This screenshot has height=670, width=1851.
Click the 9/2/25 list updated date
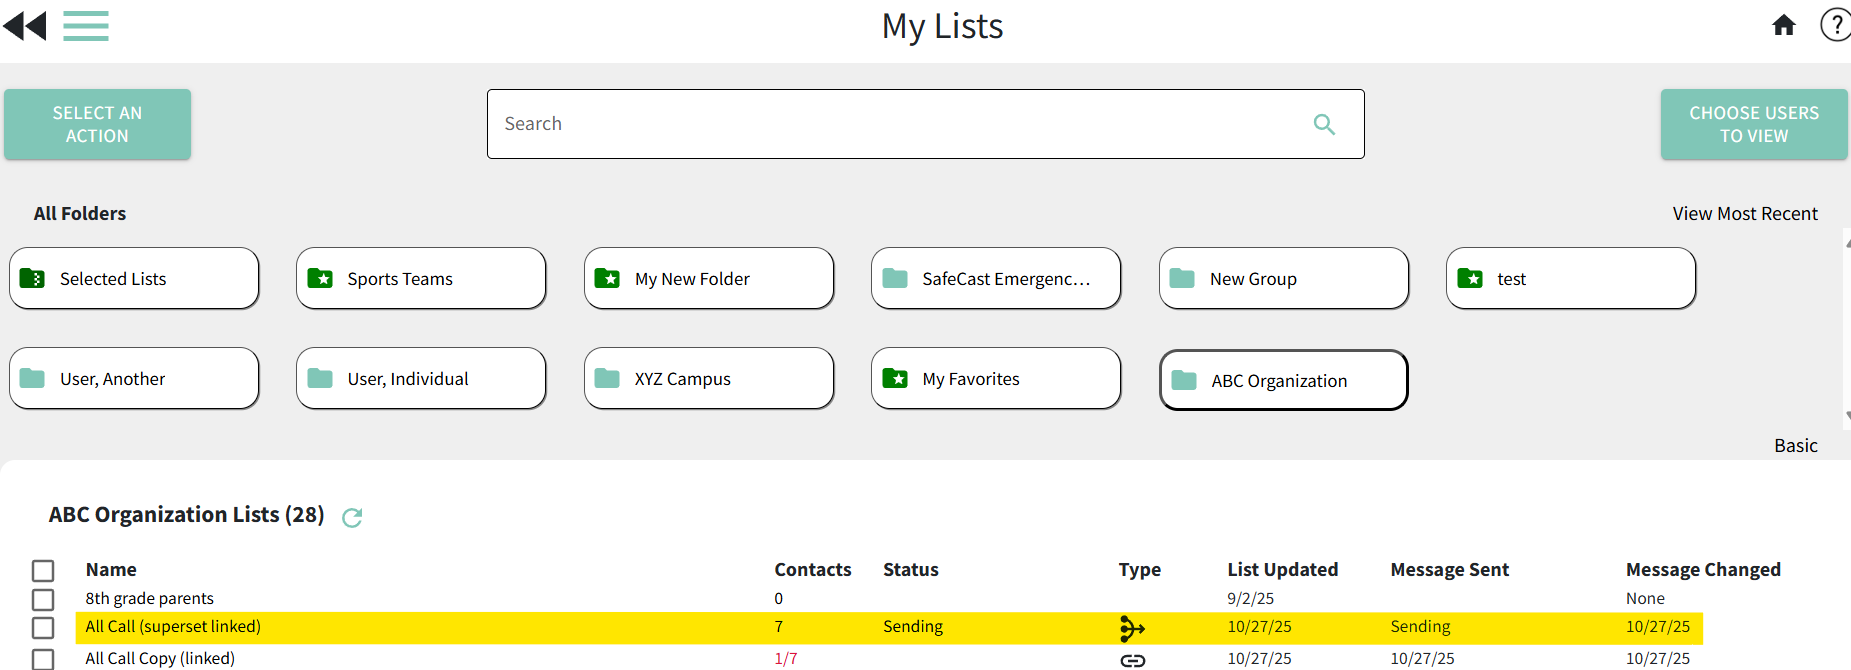(x=1251, y=598)
